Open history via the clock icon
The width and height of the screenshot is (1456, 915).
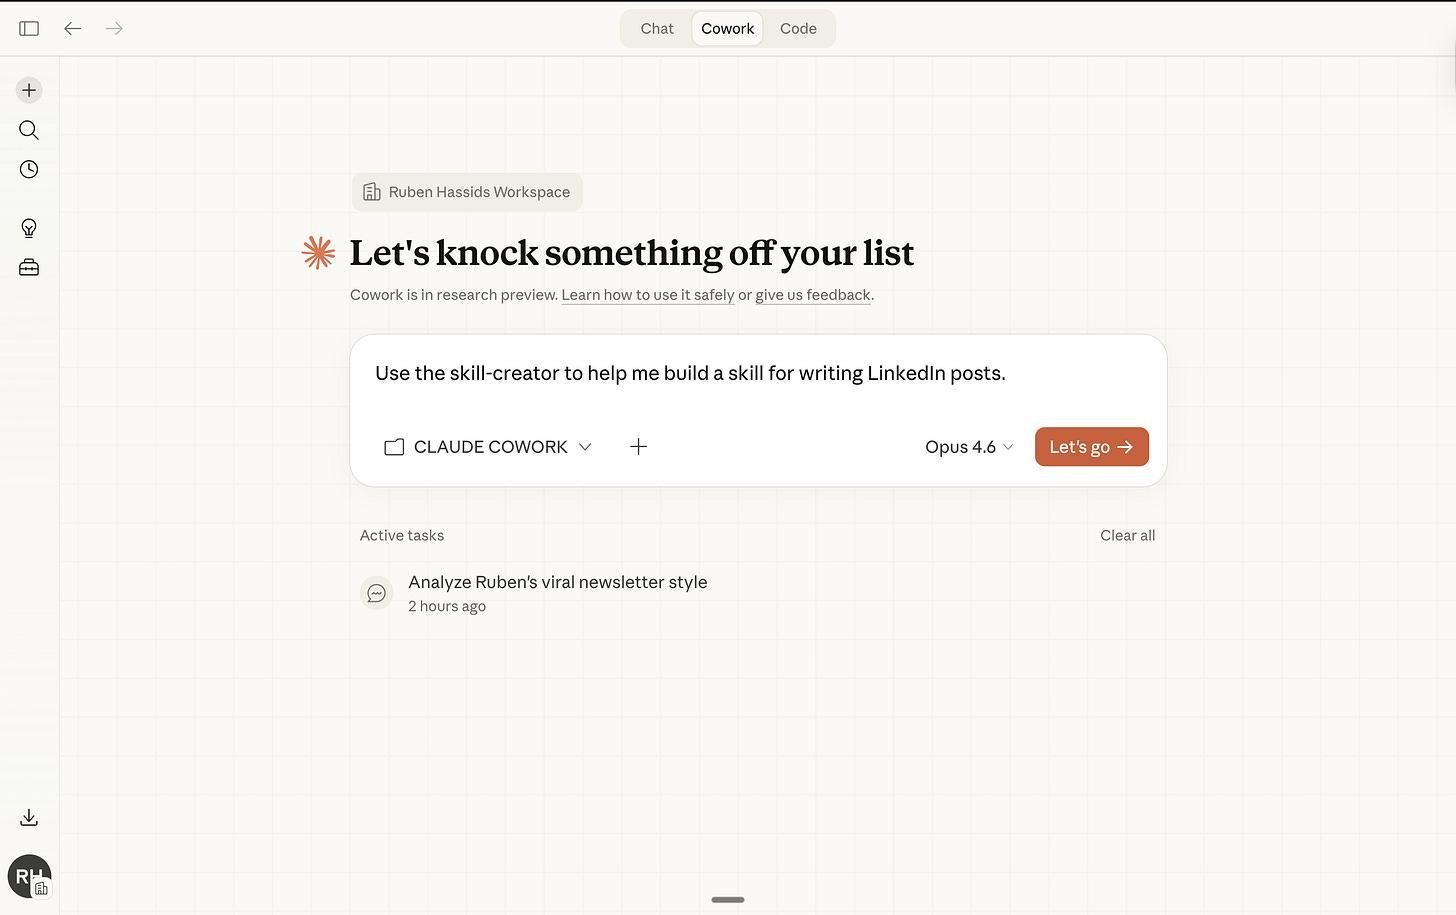29,169
